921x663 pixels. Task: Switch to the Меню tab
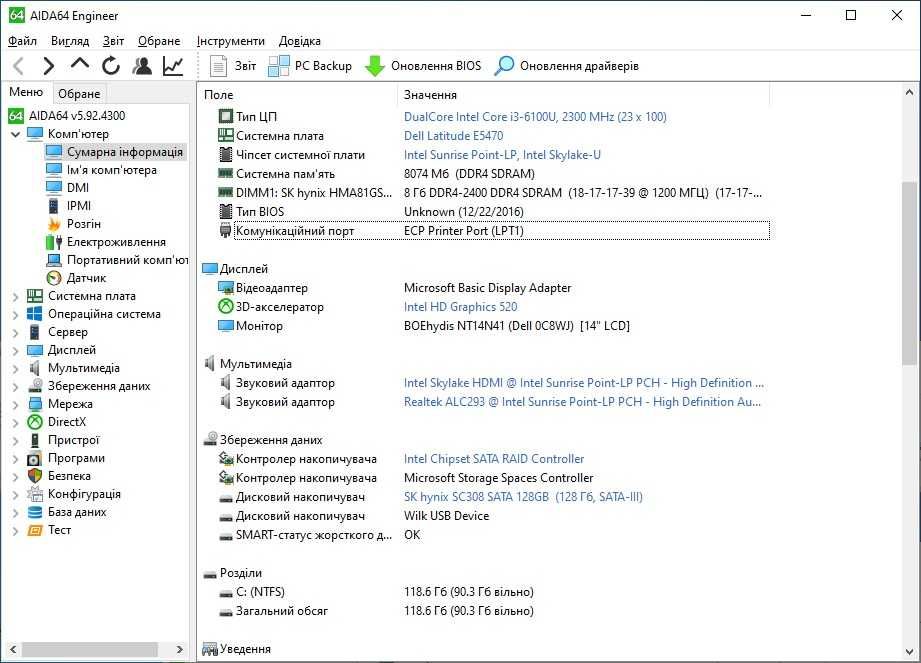26,92
